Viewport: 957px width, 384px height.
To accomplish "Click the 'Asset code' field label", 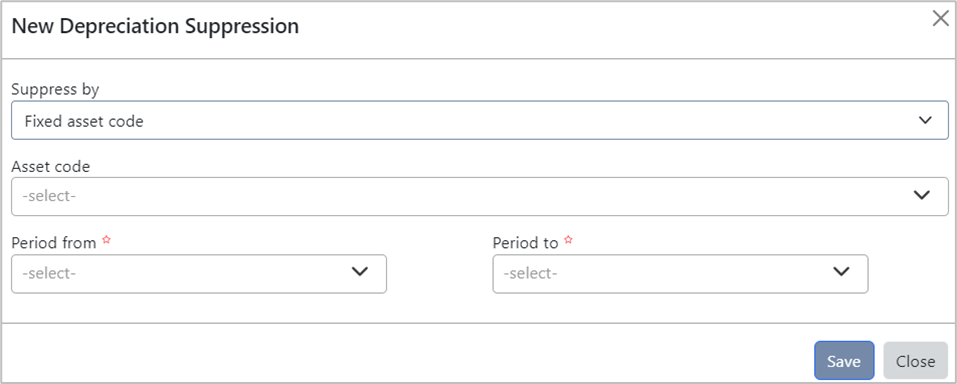I will (51, 166).
